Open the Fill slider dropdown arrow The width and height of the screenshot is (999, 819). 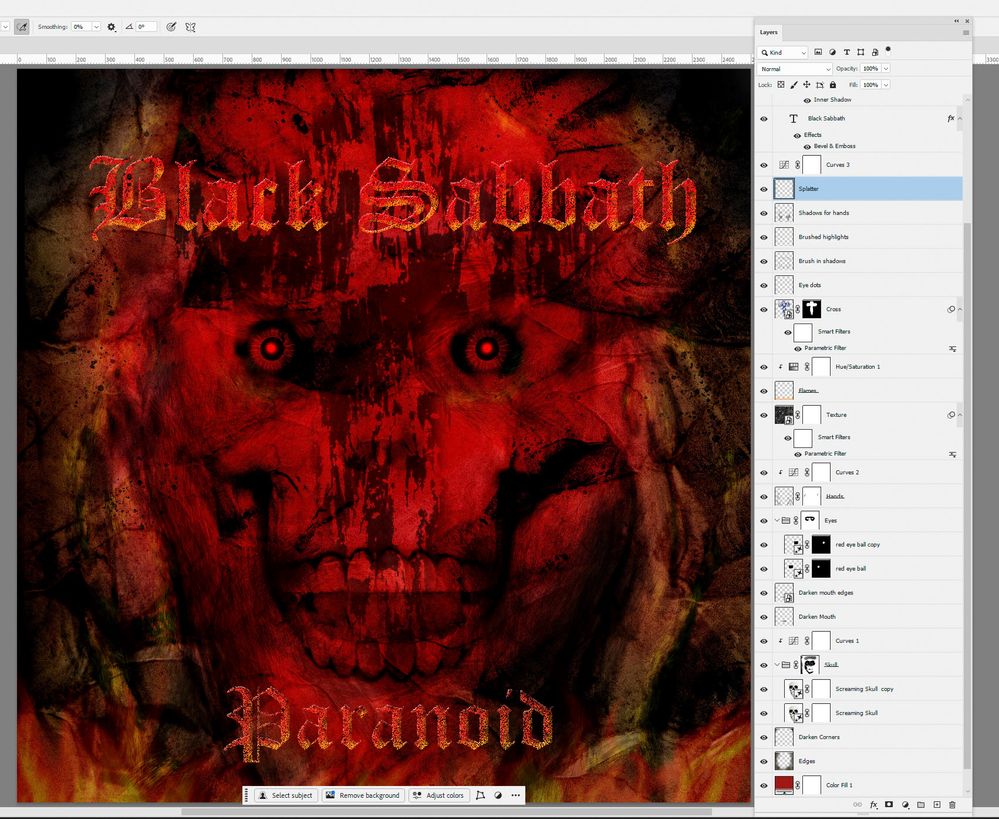(x=886, y=85)
